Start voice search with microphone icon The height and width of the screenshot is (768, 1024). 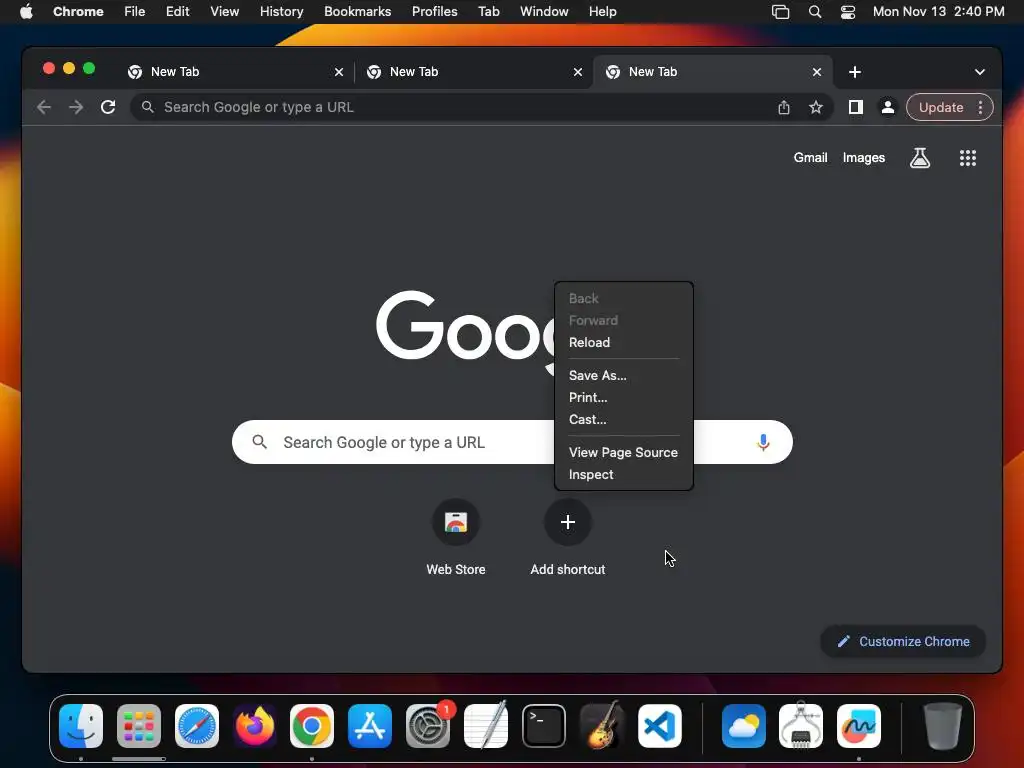tap(763, 442)
